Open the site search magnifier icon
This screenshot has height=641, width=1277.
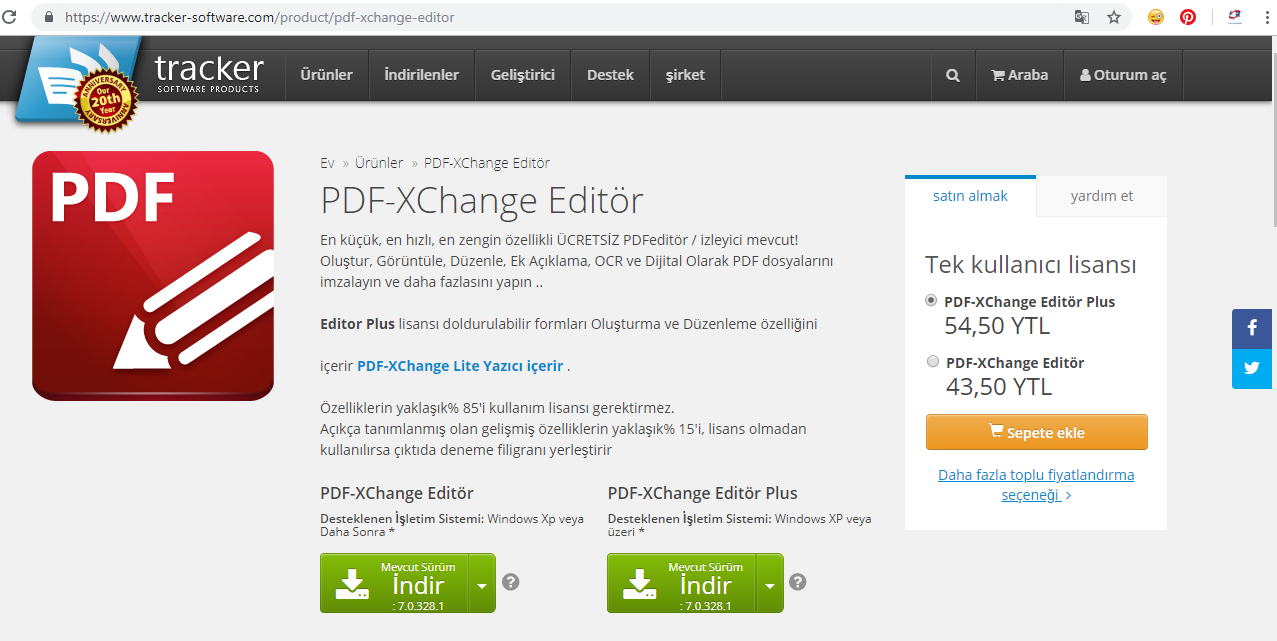pos(953,75)
